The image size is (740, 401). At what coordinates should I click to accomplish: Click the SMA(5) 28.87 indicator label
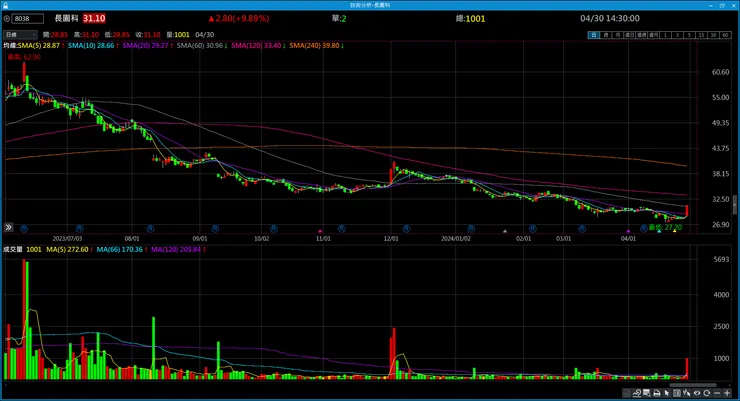(41, 46)
